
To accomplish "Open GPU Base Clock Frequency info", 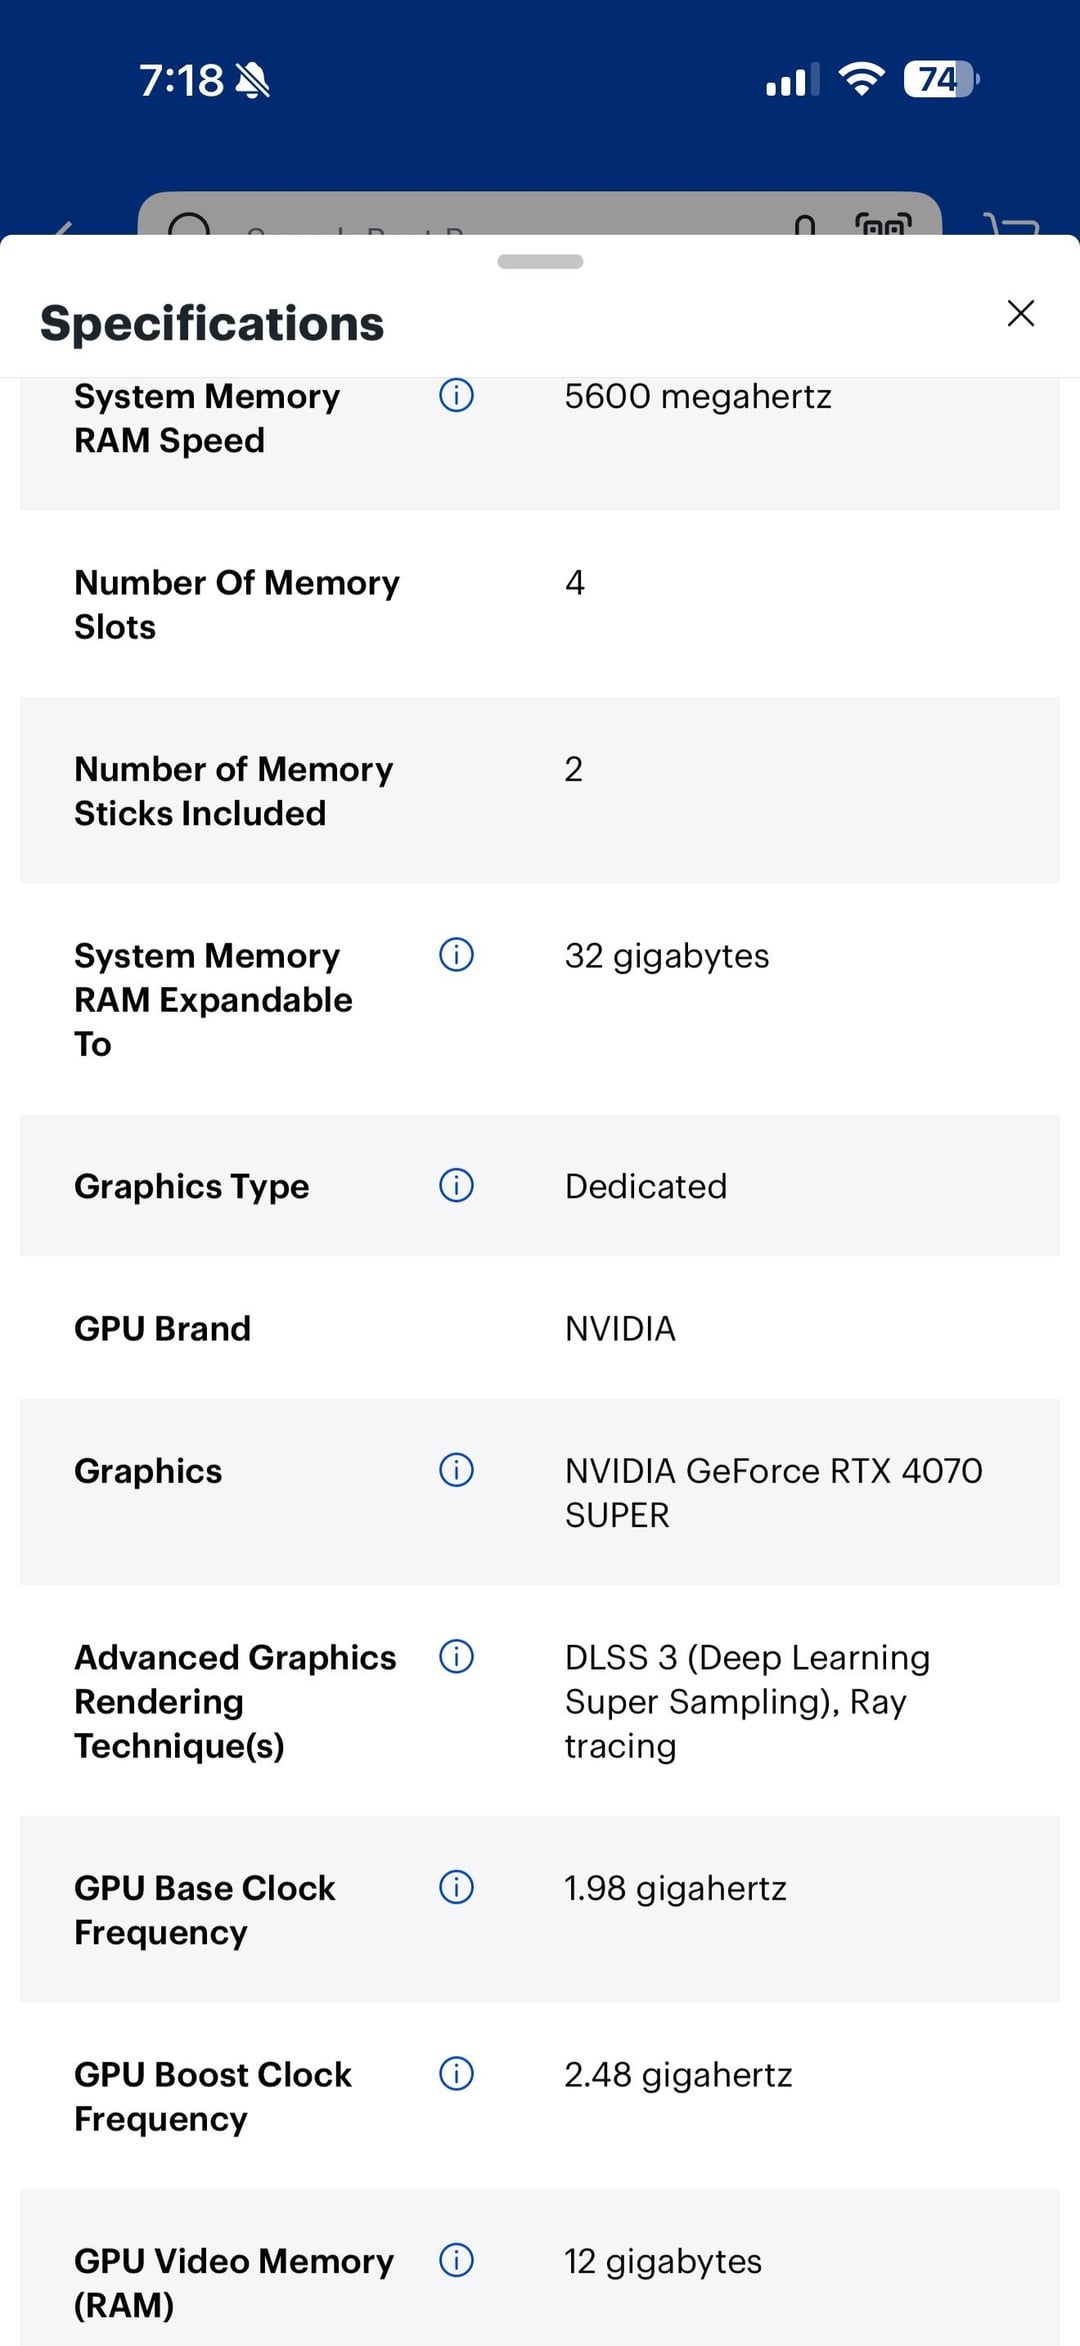I will 456,1887.
